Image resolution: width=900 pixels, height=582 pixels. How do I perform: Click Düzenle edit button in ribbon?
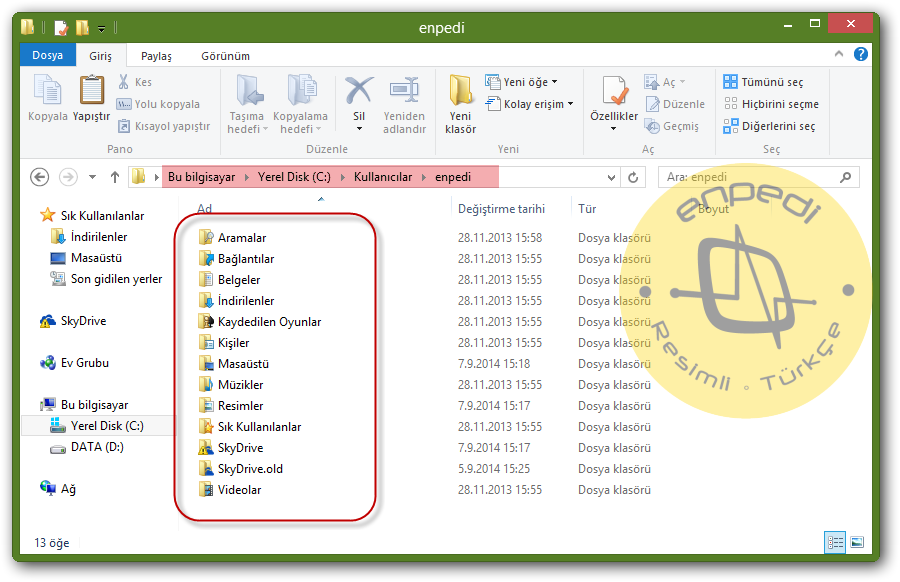[x=674, y=104]
